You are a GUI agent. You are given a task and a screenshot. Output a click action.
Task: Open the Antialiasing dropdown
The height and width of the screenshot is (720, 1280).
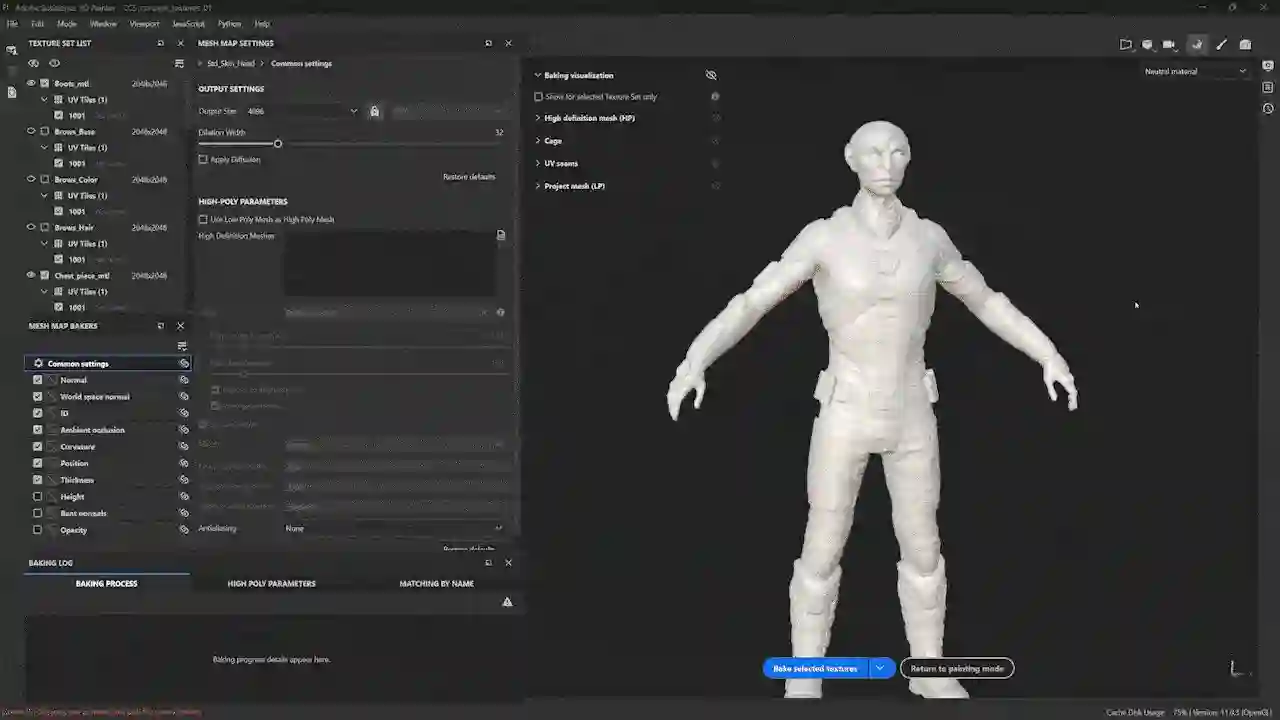coord(394,528)
